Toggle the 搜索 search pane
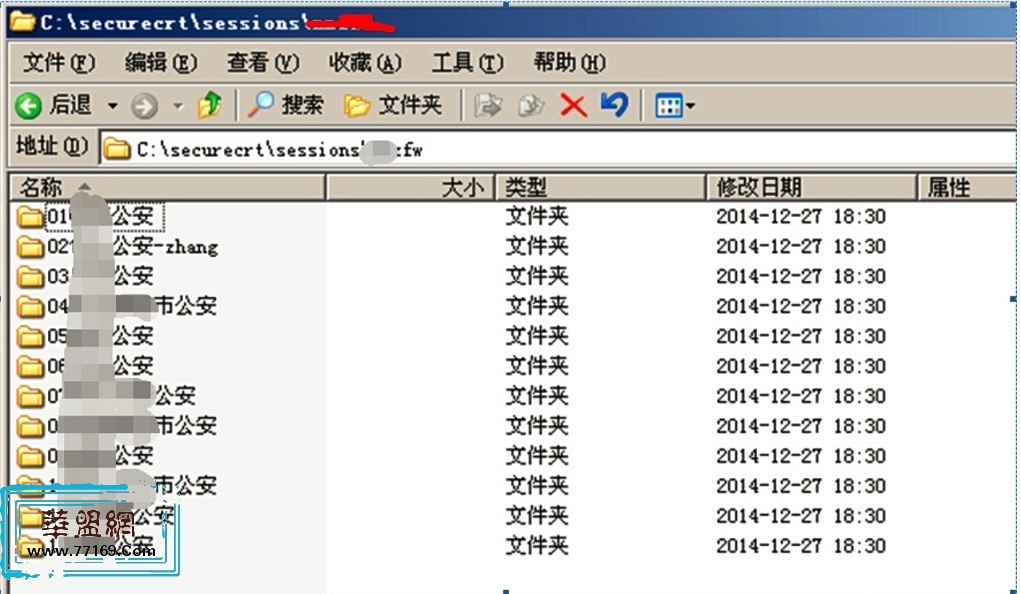Viewport: 1021px width, 594px height. [x=287, y=105]
